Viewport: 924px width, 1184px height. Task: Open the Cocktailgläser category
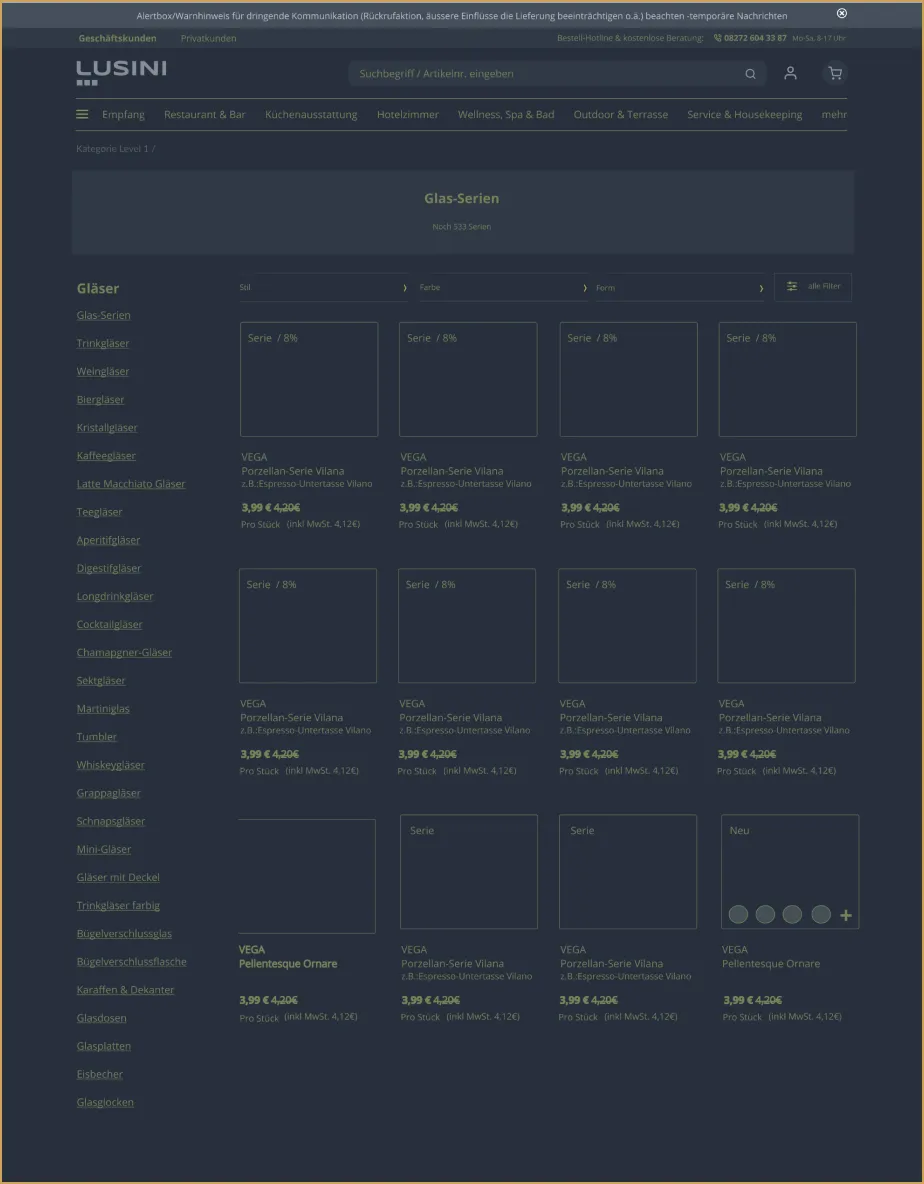[x=109, y=624]
